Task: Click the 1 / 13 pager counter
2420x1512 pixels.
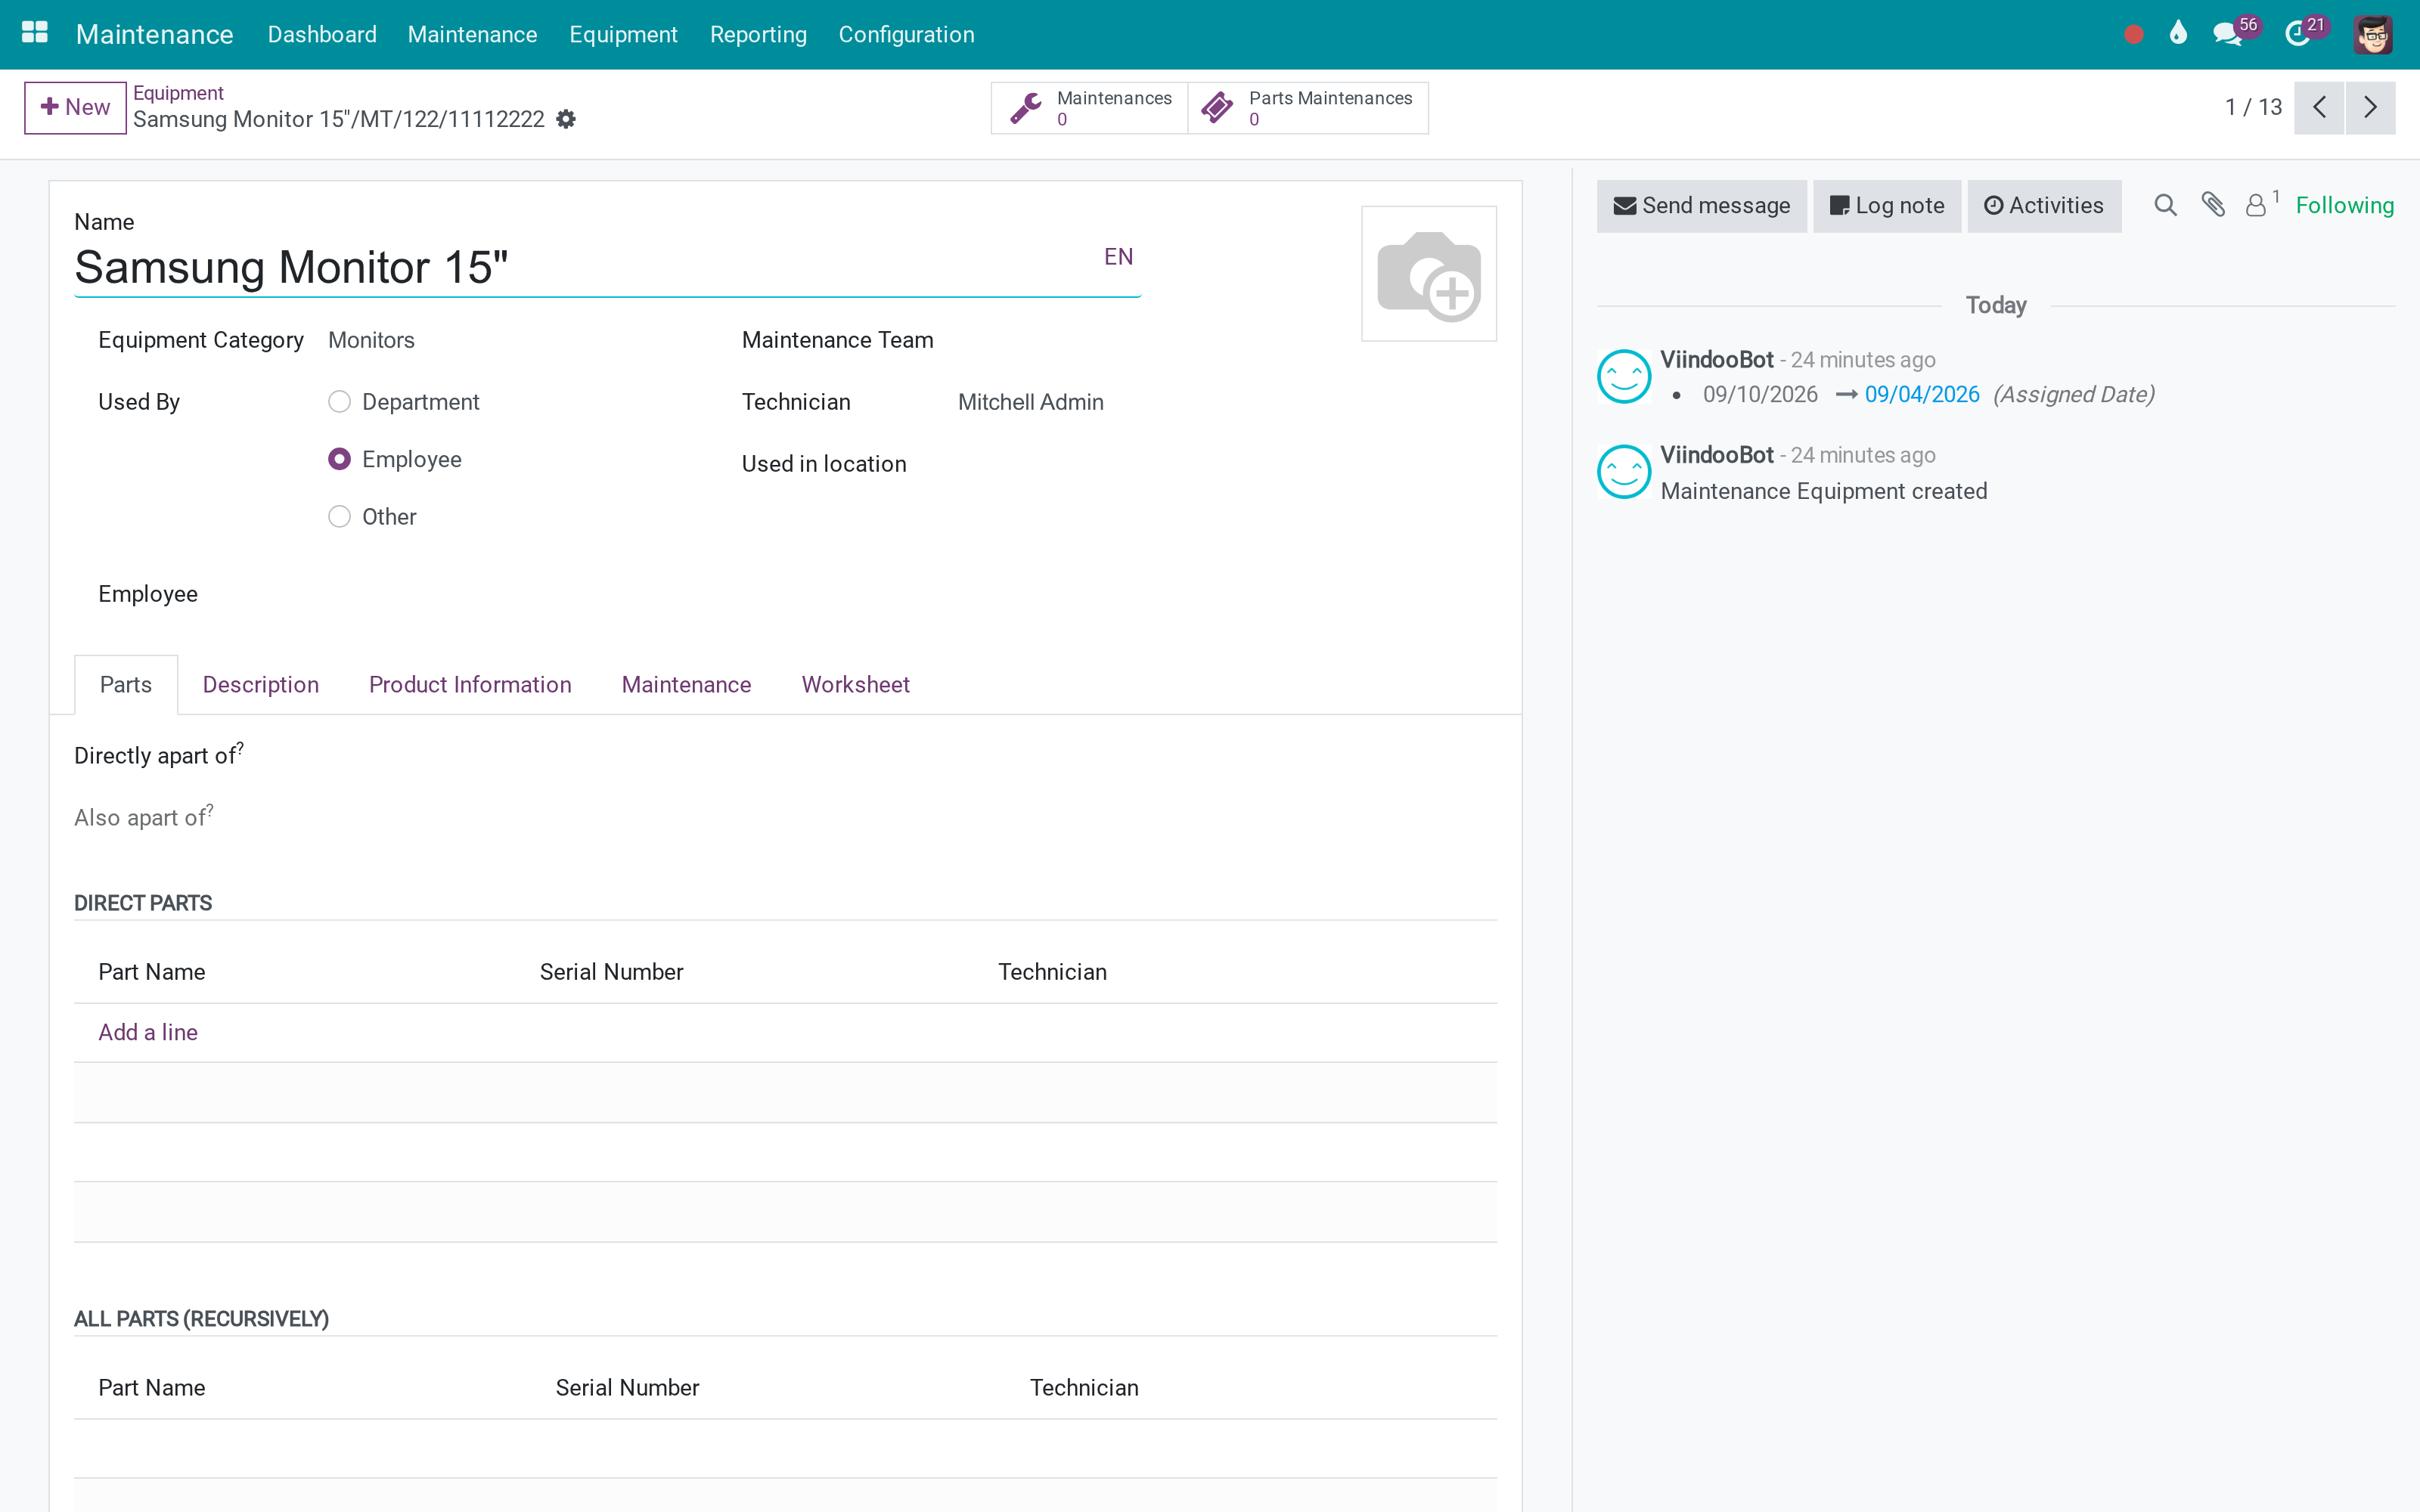Action: pyautogui.click(x=2253, y=107)
